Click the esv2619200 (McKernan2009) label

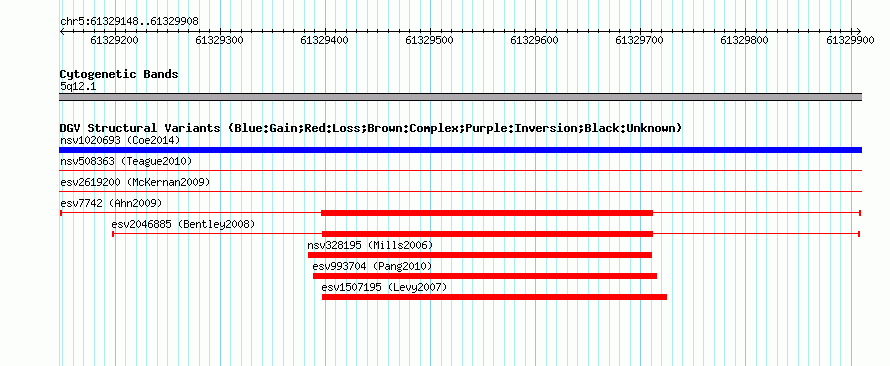click(x=135, y=183)
